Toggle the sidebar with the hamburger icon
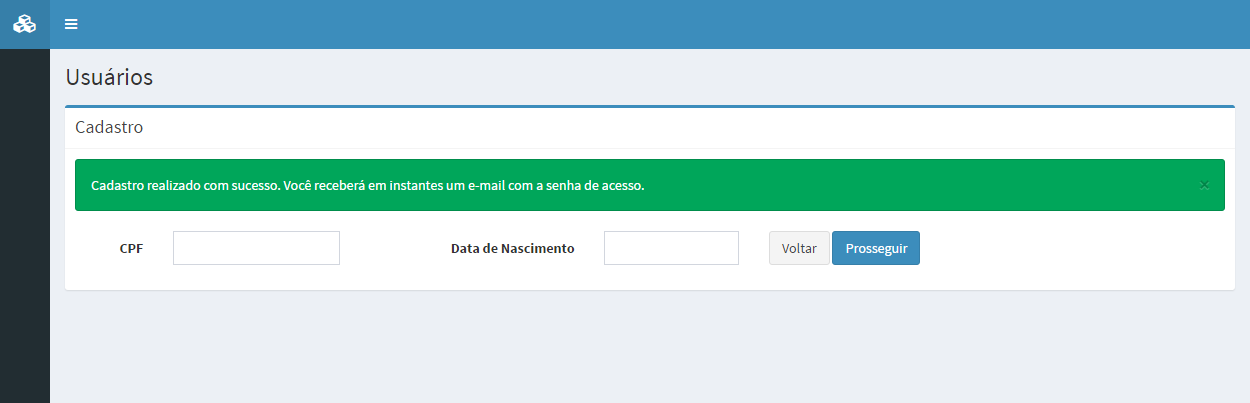The height and width of the screenshot is (403, 1250). pyautogui.click(x=71, y=24)
